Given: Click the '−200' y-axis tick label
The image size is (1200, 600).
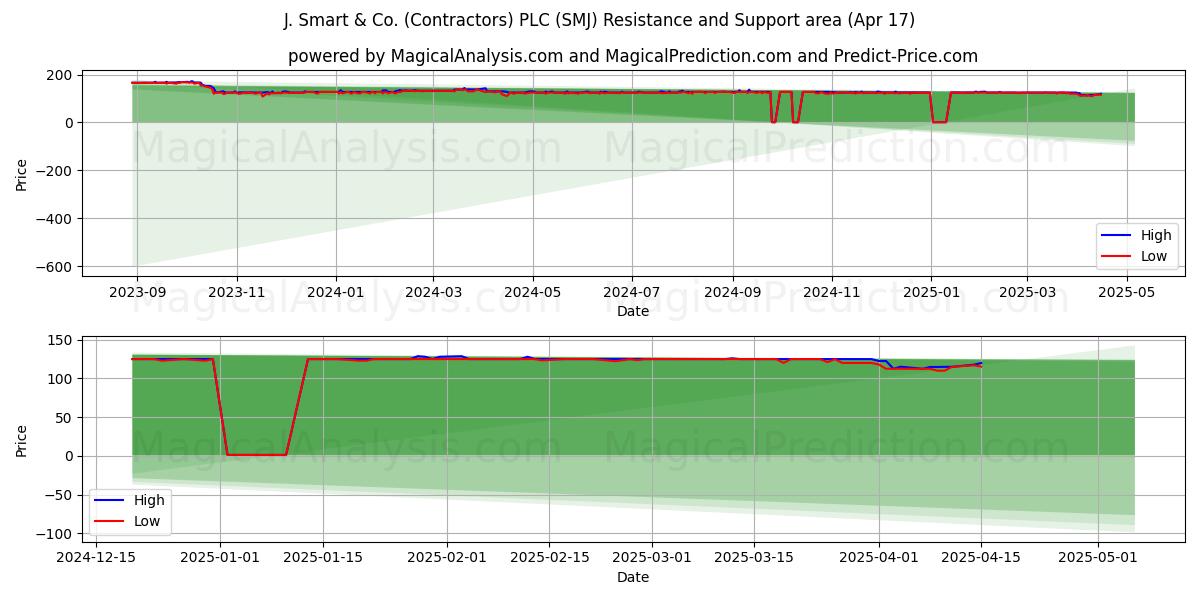Looking at the screenshot, I should [x=54, y=171].
